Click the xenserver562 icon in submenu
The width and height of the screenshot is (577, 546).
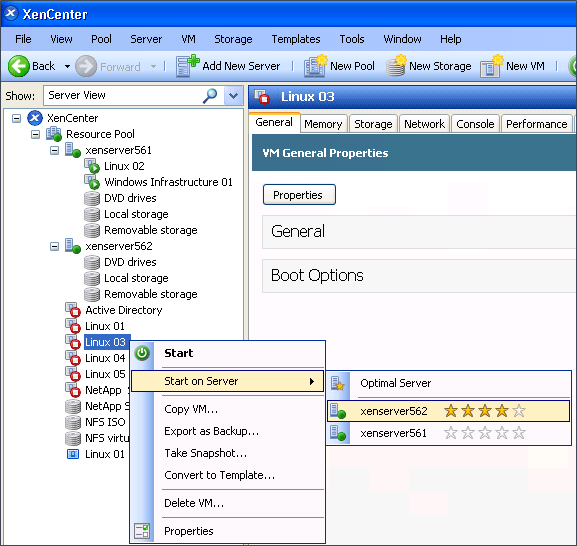click(x=338, y=411)
